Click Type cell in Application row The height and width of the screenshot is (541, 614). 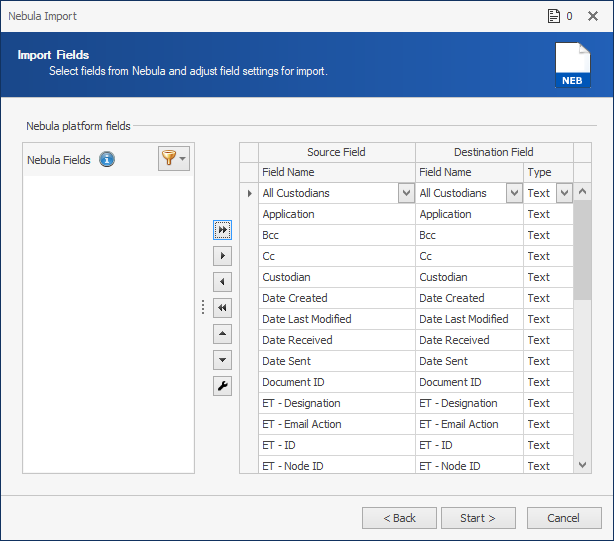tap(548, 214)
